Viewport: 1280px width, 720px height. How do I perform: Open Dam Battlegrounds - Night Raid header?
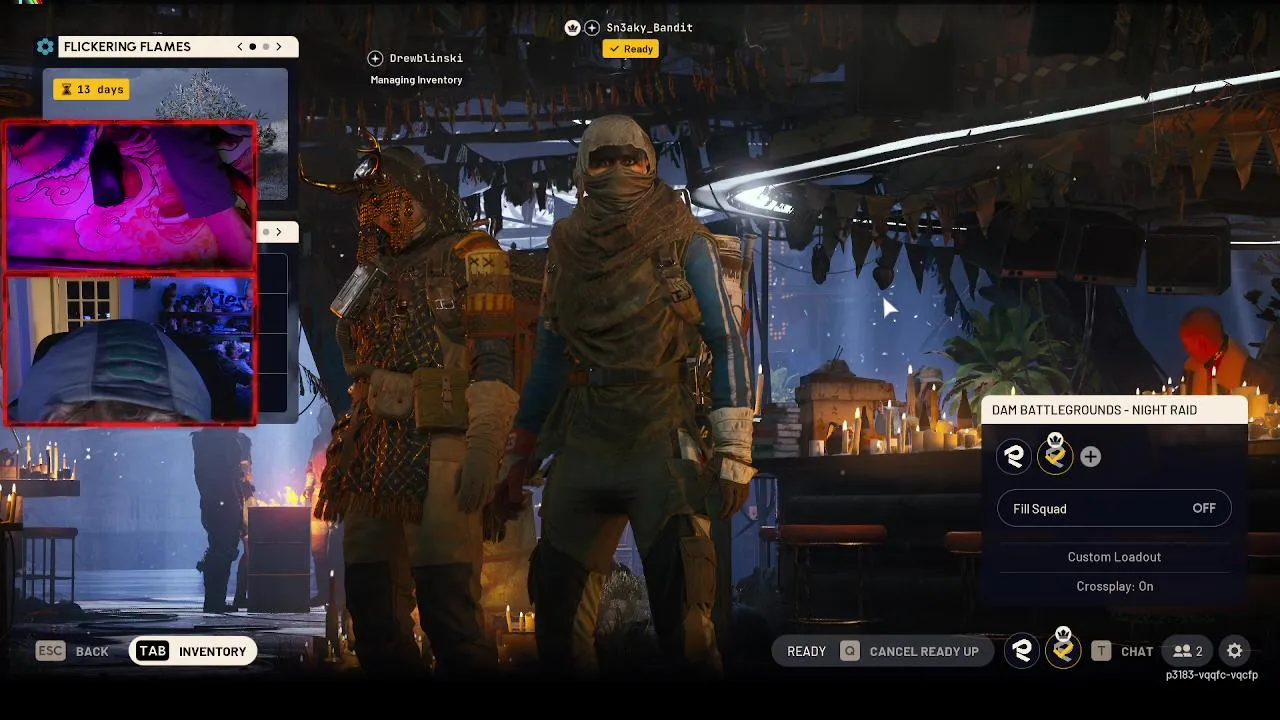tap(1114, 410)
